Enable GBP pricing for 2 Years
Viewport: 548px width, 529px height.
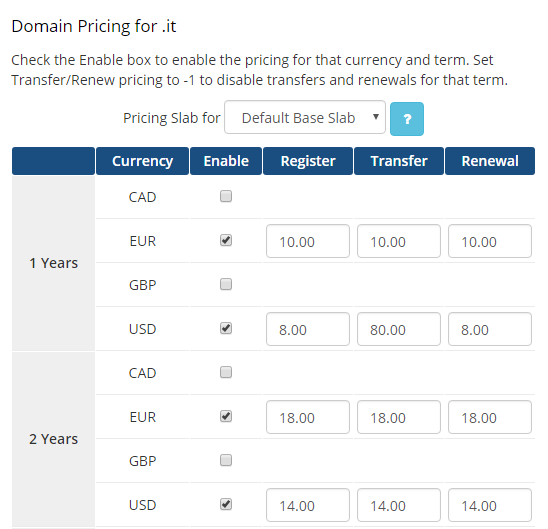(226, 460)
